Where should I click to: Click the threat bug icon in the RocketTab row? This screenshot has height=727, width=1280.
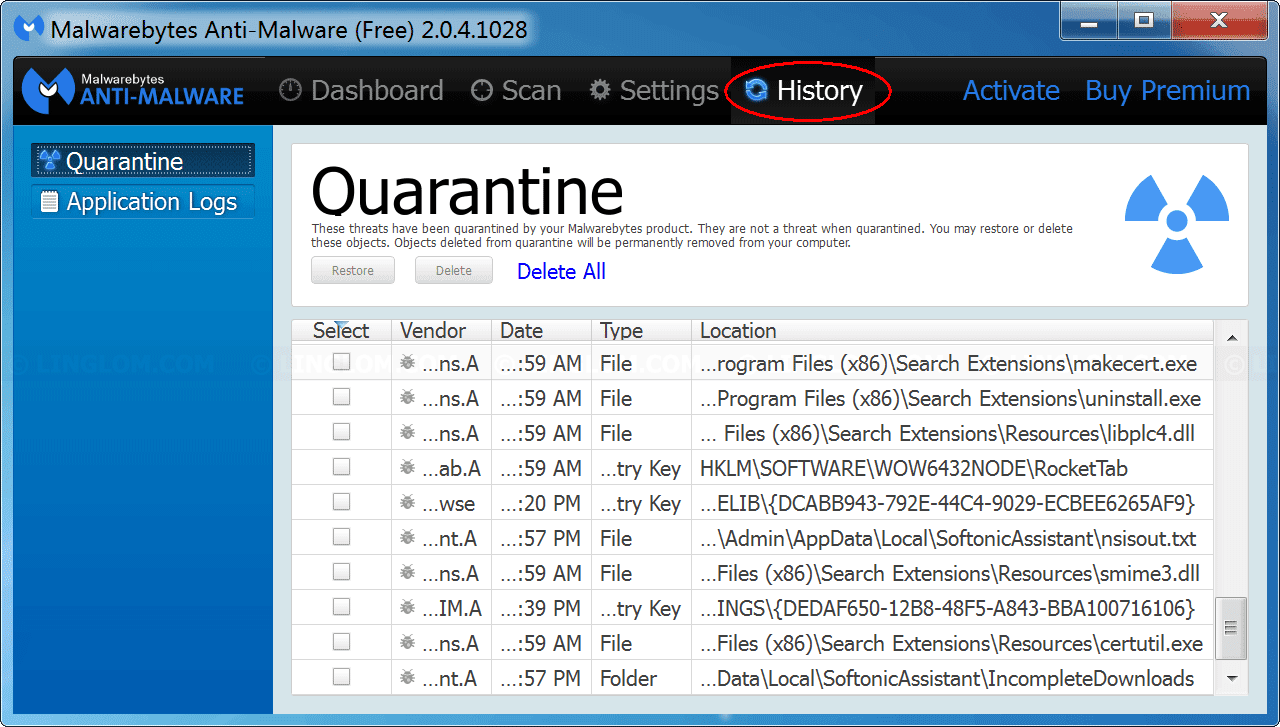407,468
